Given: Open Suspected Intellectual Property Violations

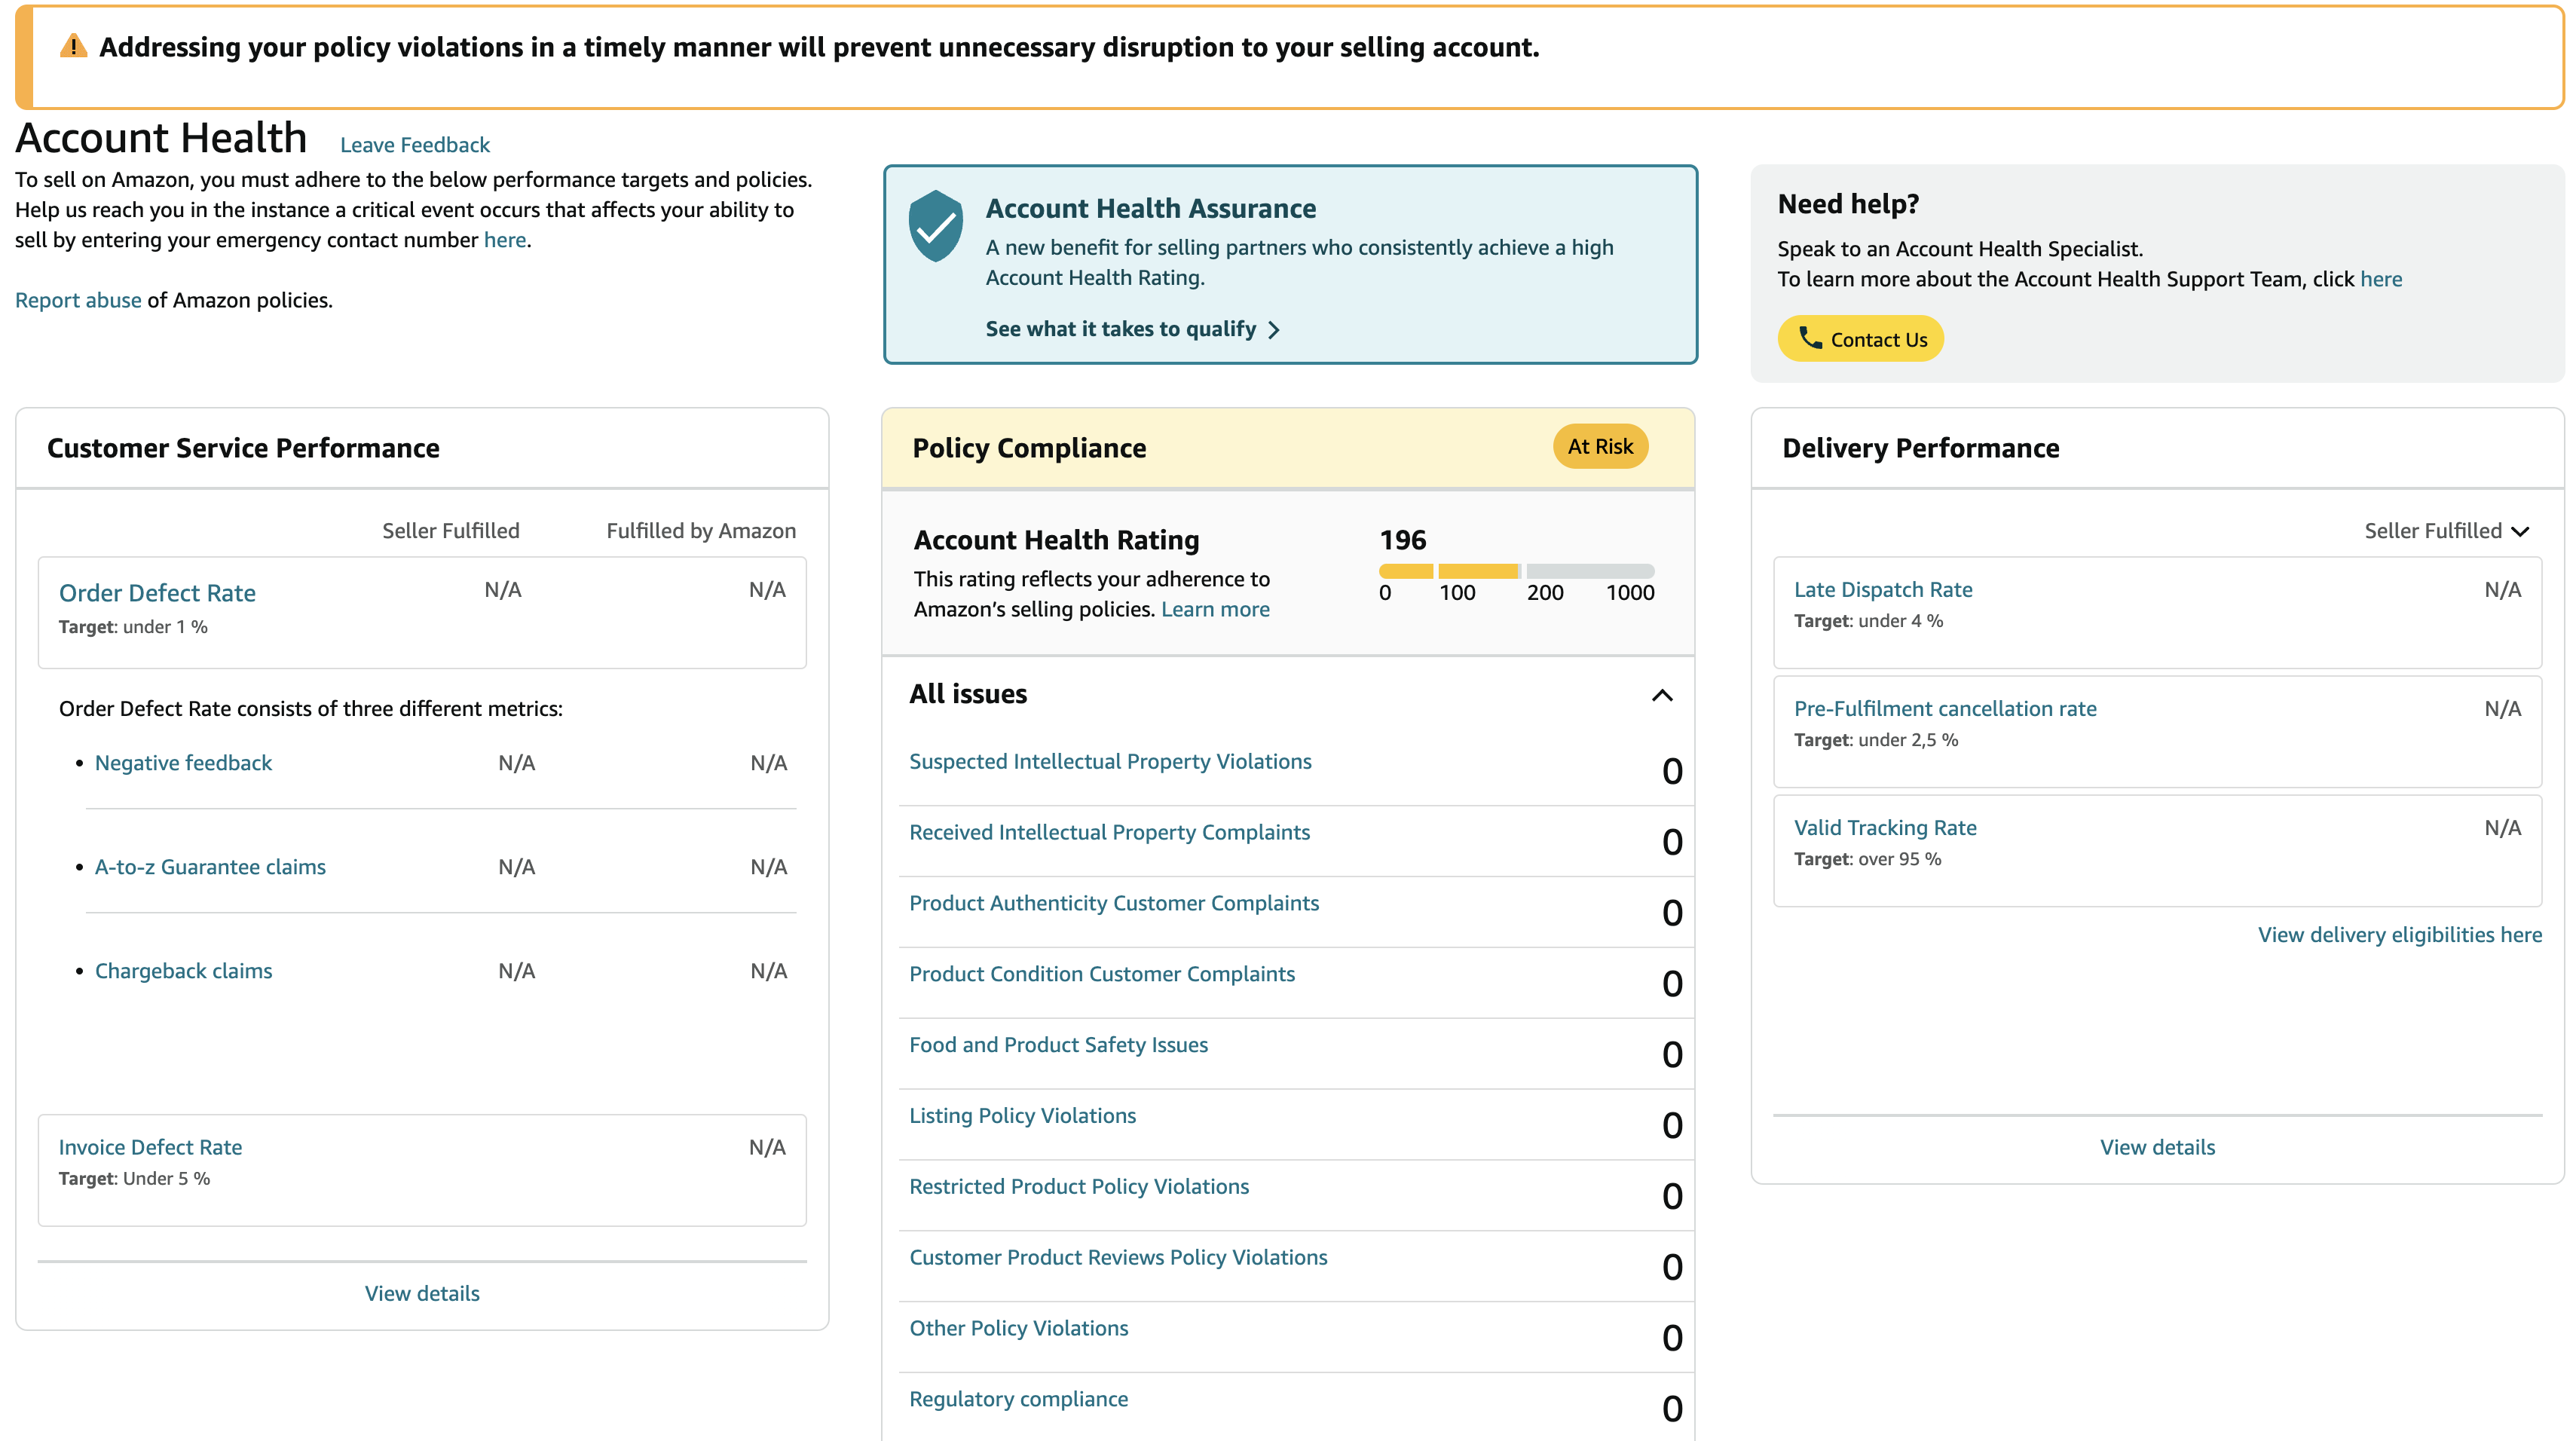Looking at the screenshot, I should [1110, 761].
